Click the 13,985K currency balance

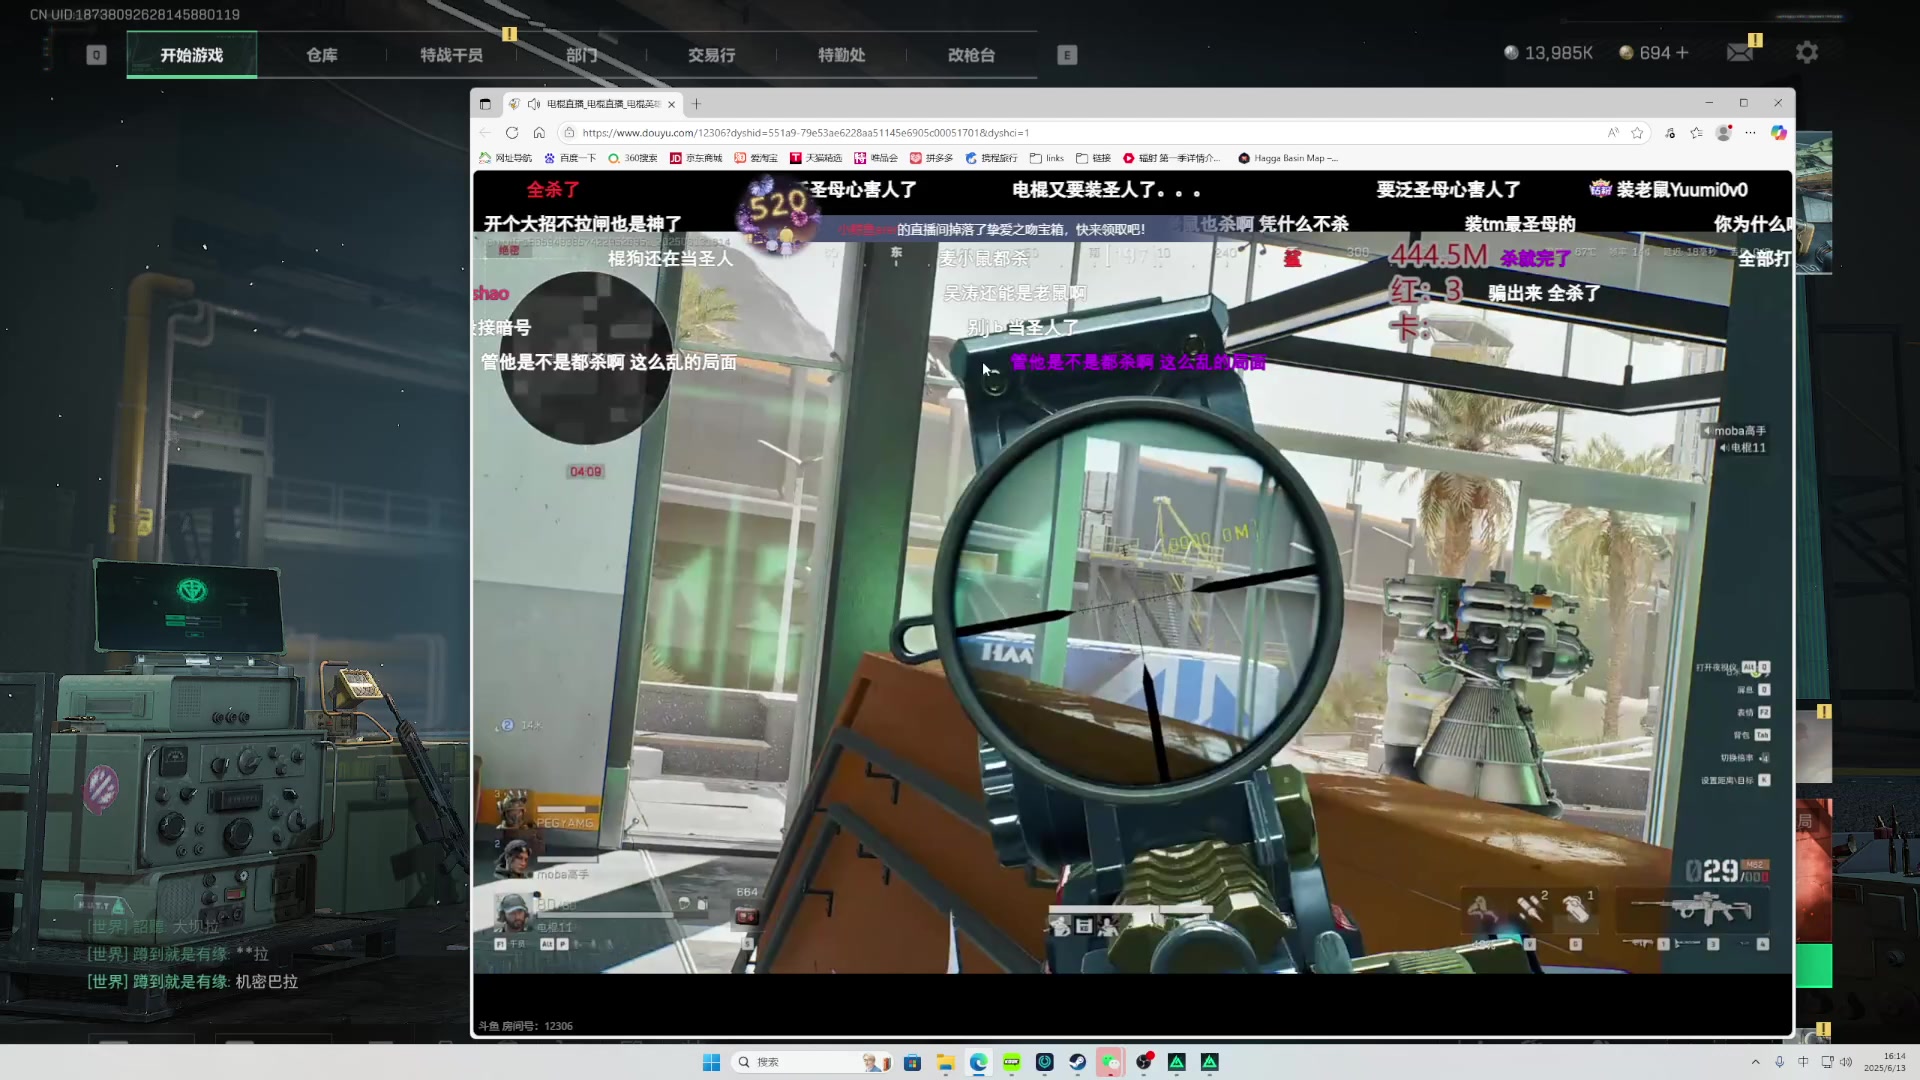(x=1548, y=52)
